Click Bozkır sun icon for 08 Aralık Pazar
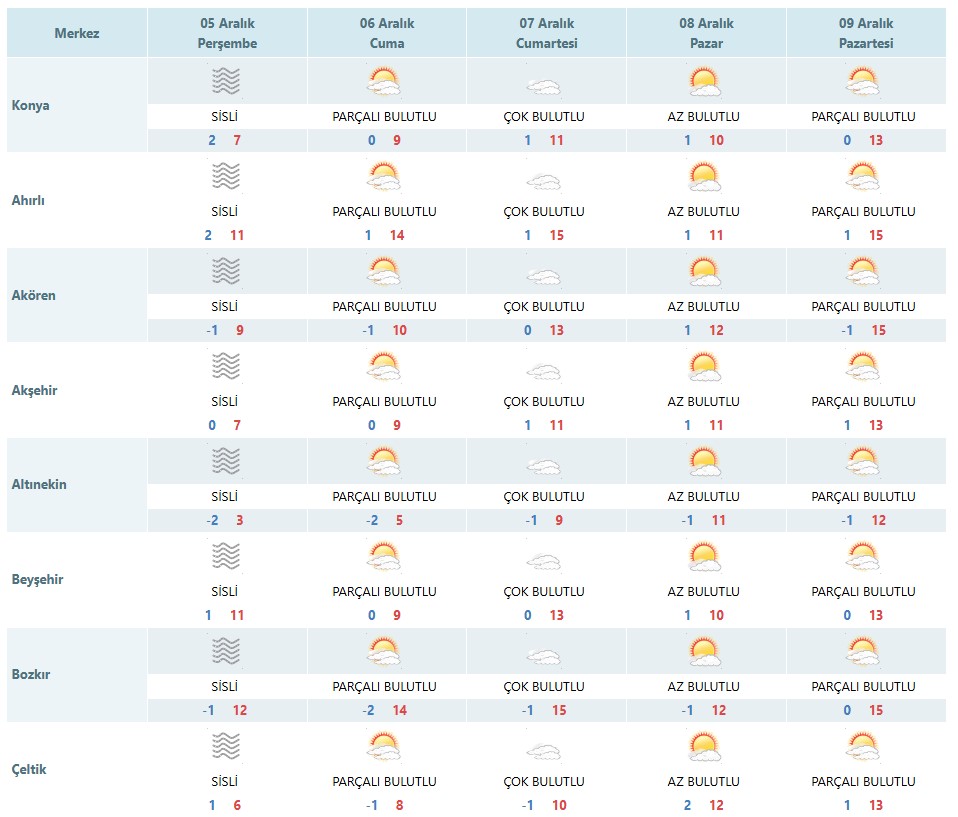Image resolution: width=958 pixels, height=817 pixels. 704,652
